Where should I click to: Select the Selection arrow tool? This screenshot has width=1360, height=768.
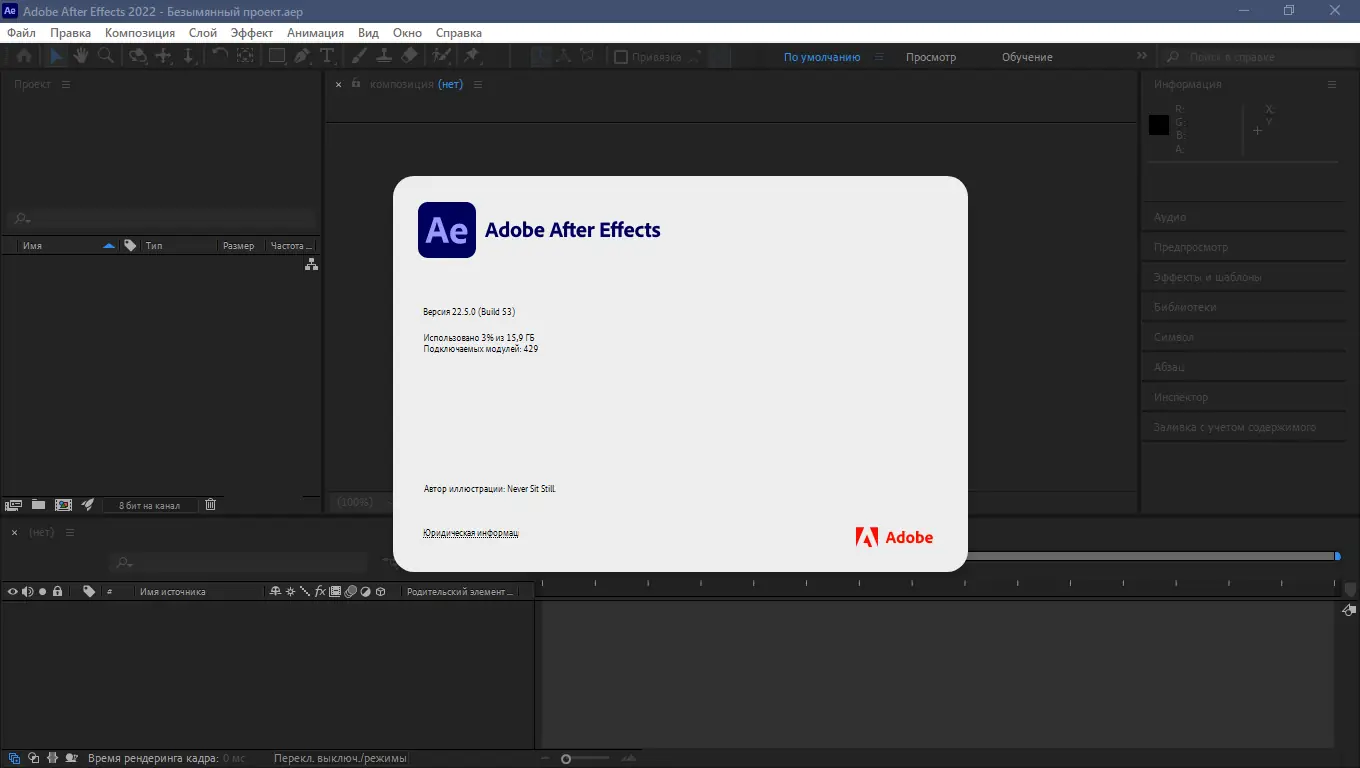click(x=56, y=56)
